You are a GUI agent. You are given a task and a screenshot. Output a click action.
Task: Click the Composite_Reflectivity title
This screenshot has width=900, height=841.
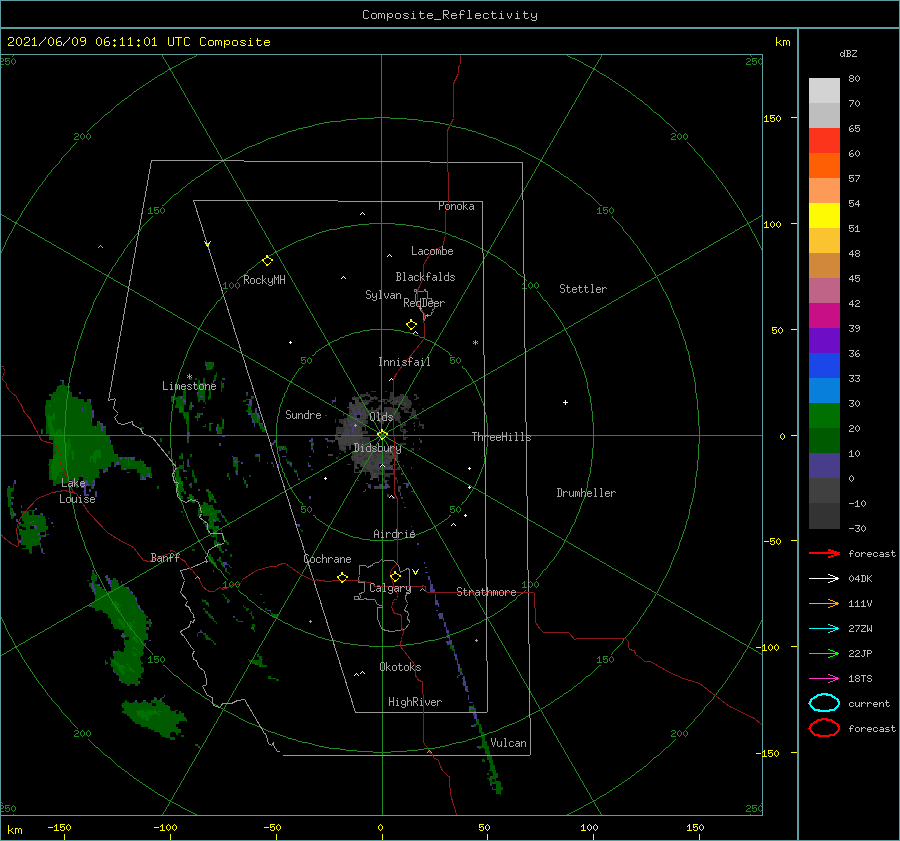point(450,15)
